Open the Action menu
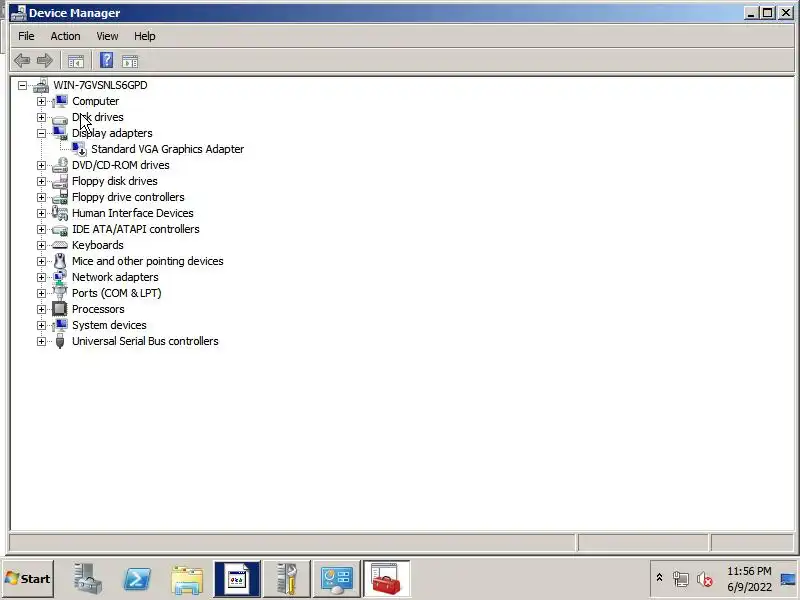800x600 pixels. pyautogui.click(x=65, y=36)
